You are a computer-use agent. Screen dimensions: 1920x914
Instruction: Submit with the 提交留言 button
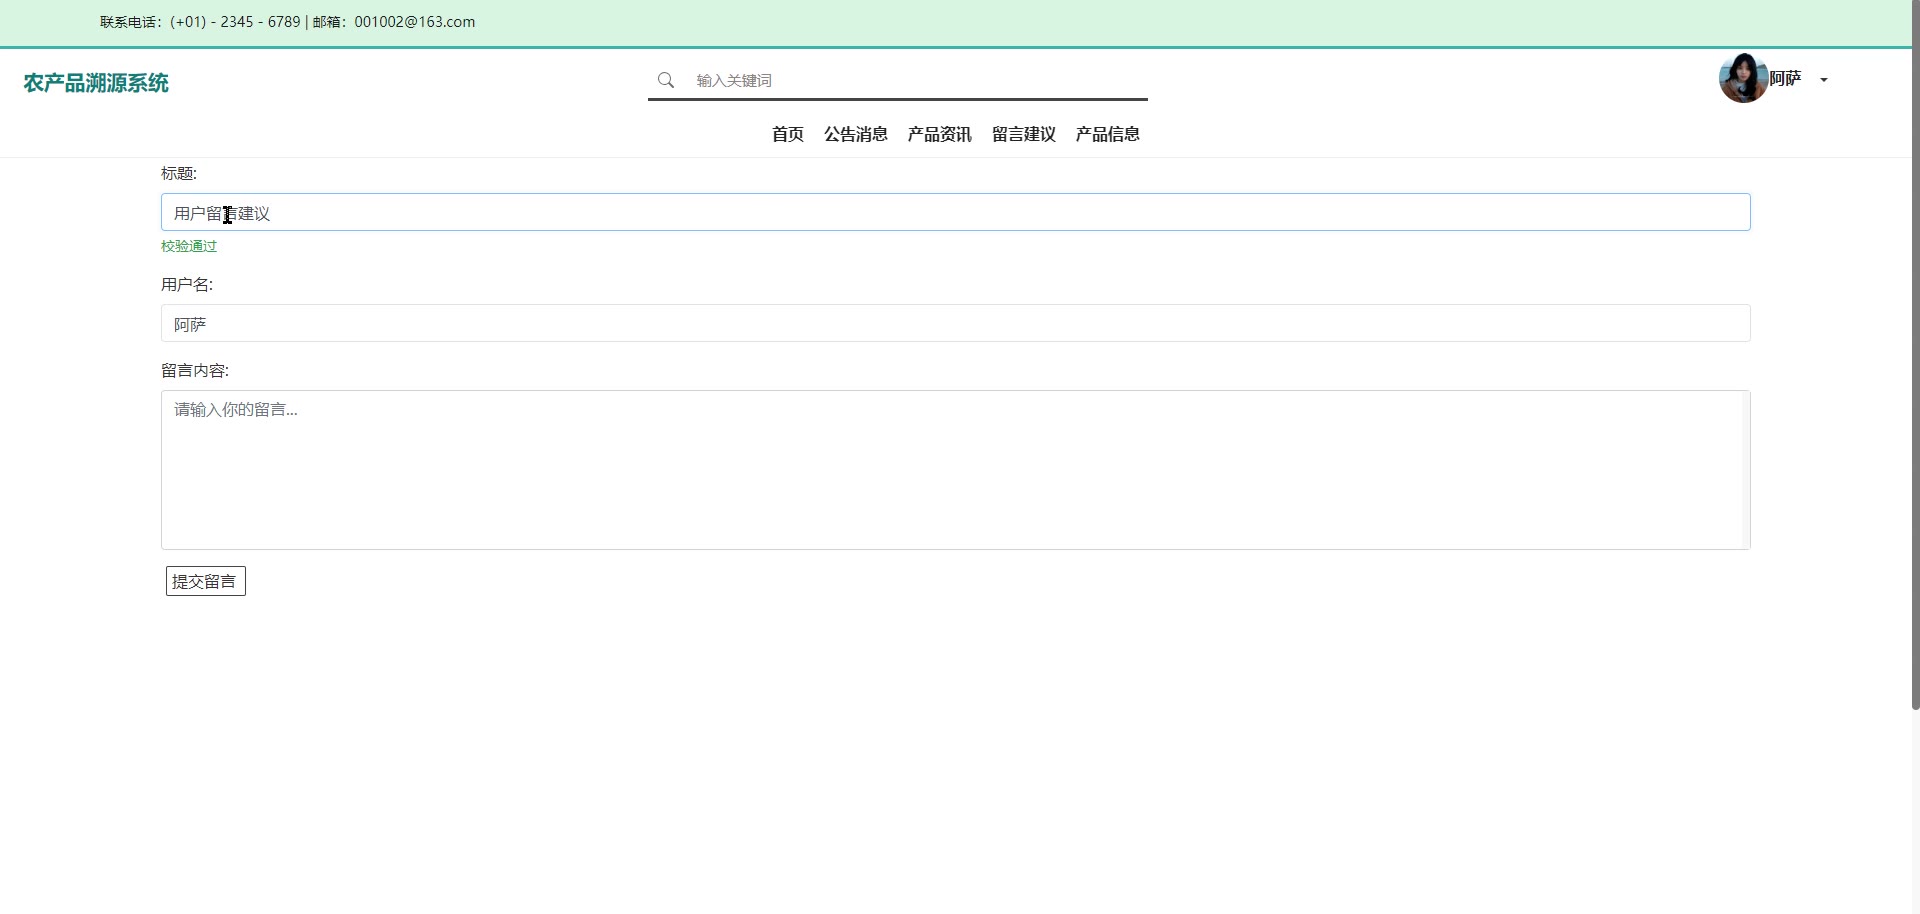(x=206, y=581)
